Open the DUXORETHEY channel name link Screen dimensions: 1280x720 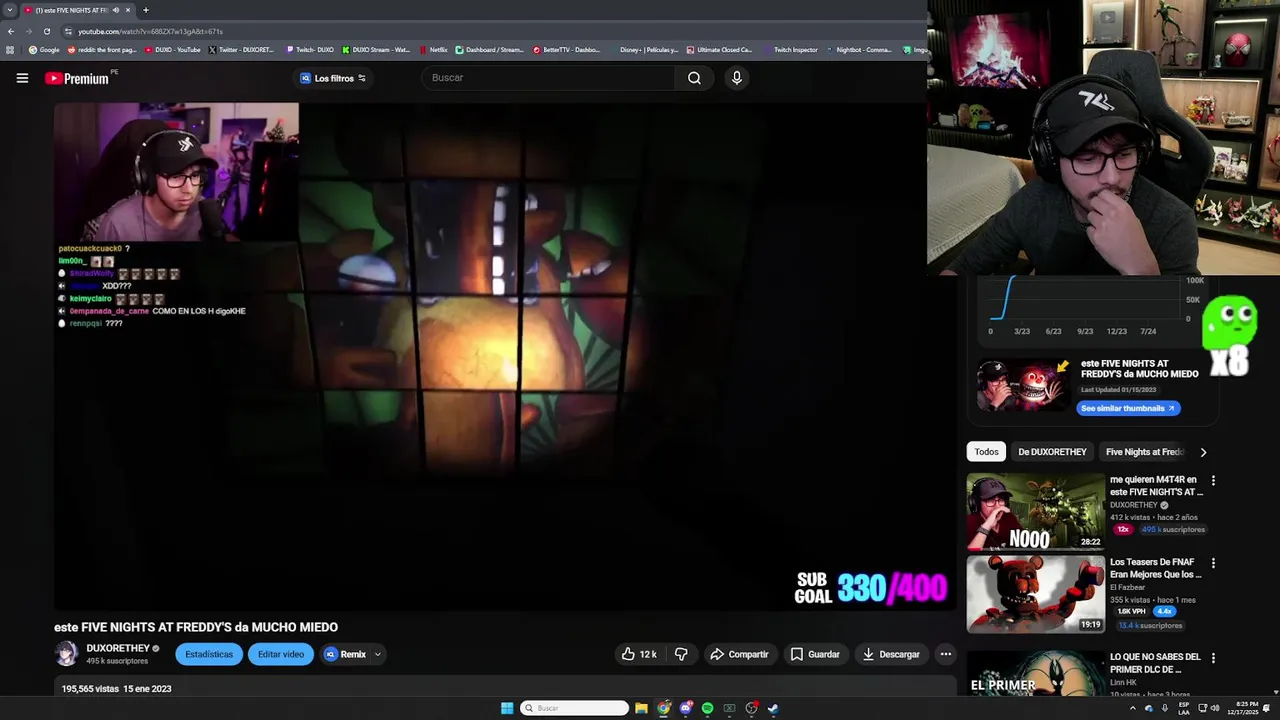pos(118,648)
